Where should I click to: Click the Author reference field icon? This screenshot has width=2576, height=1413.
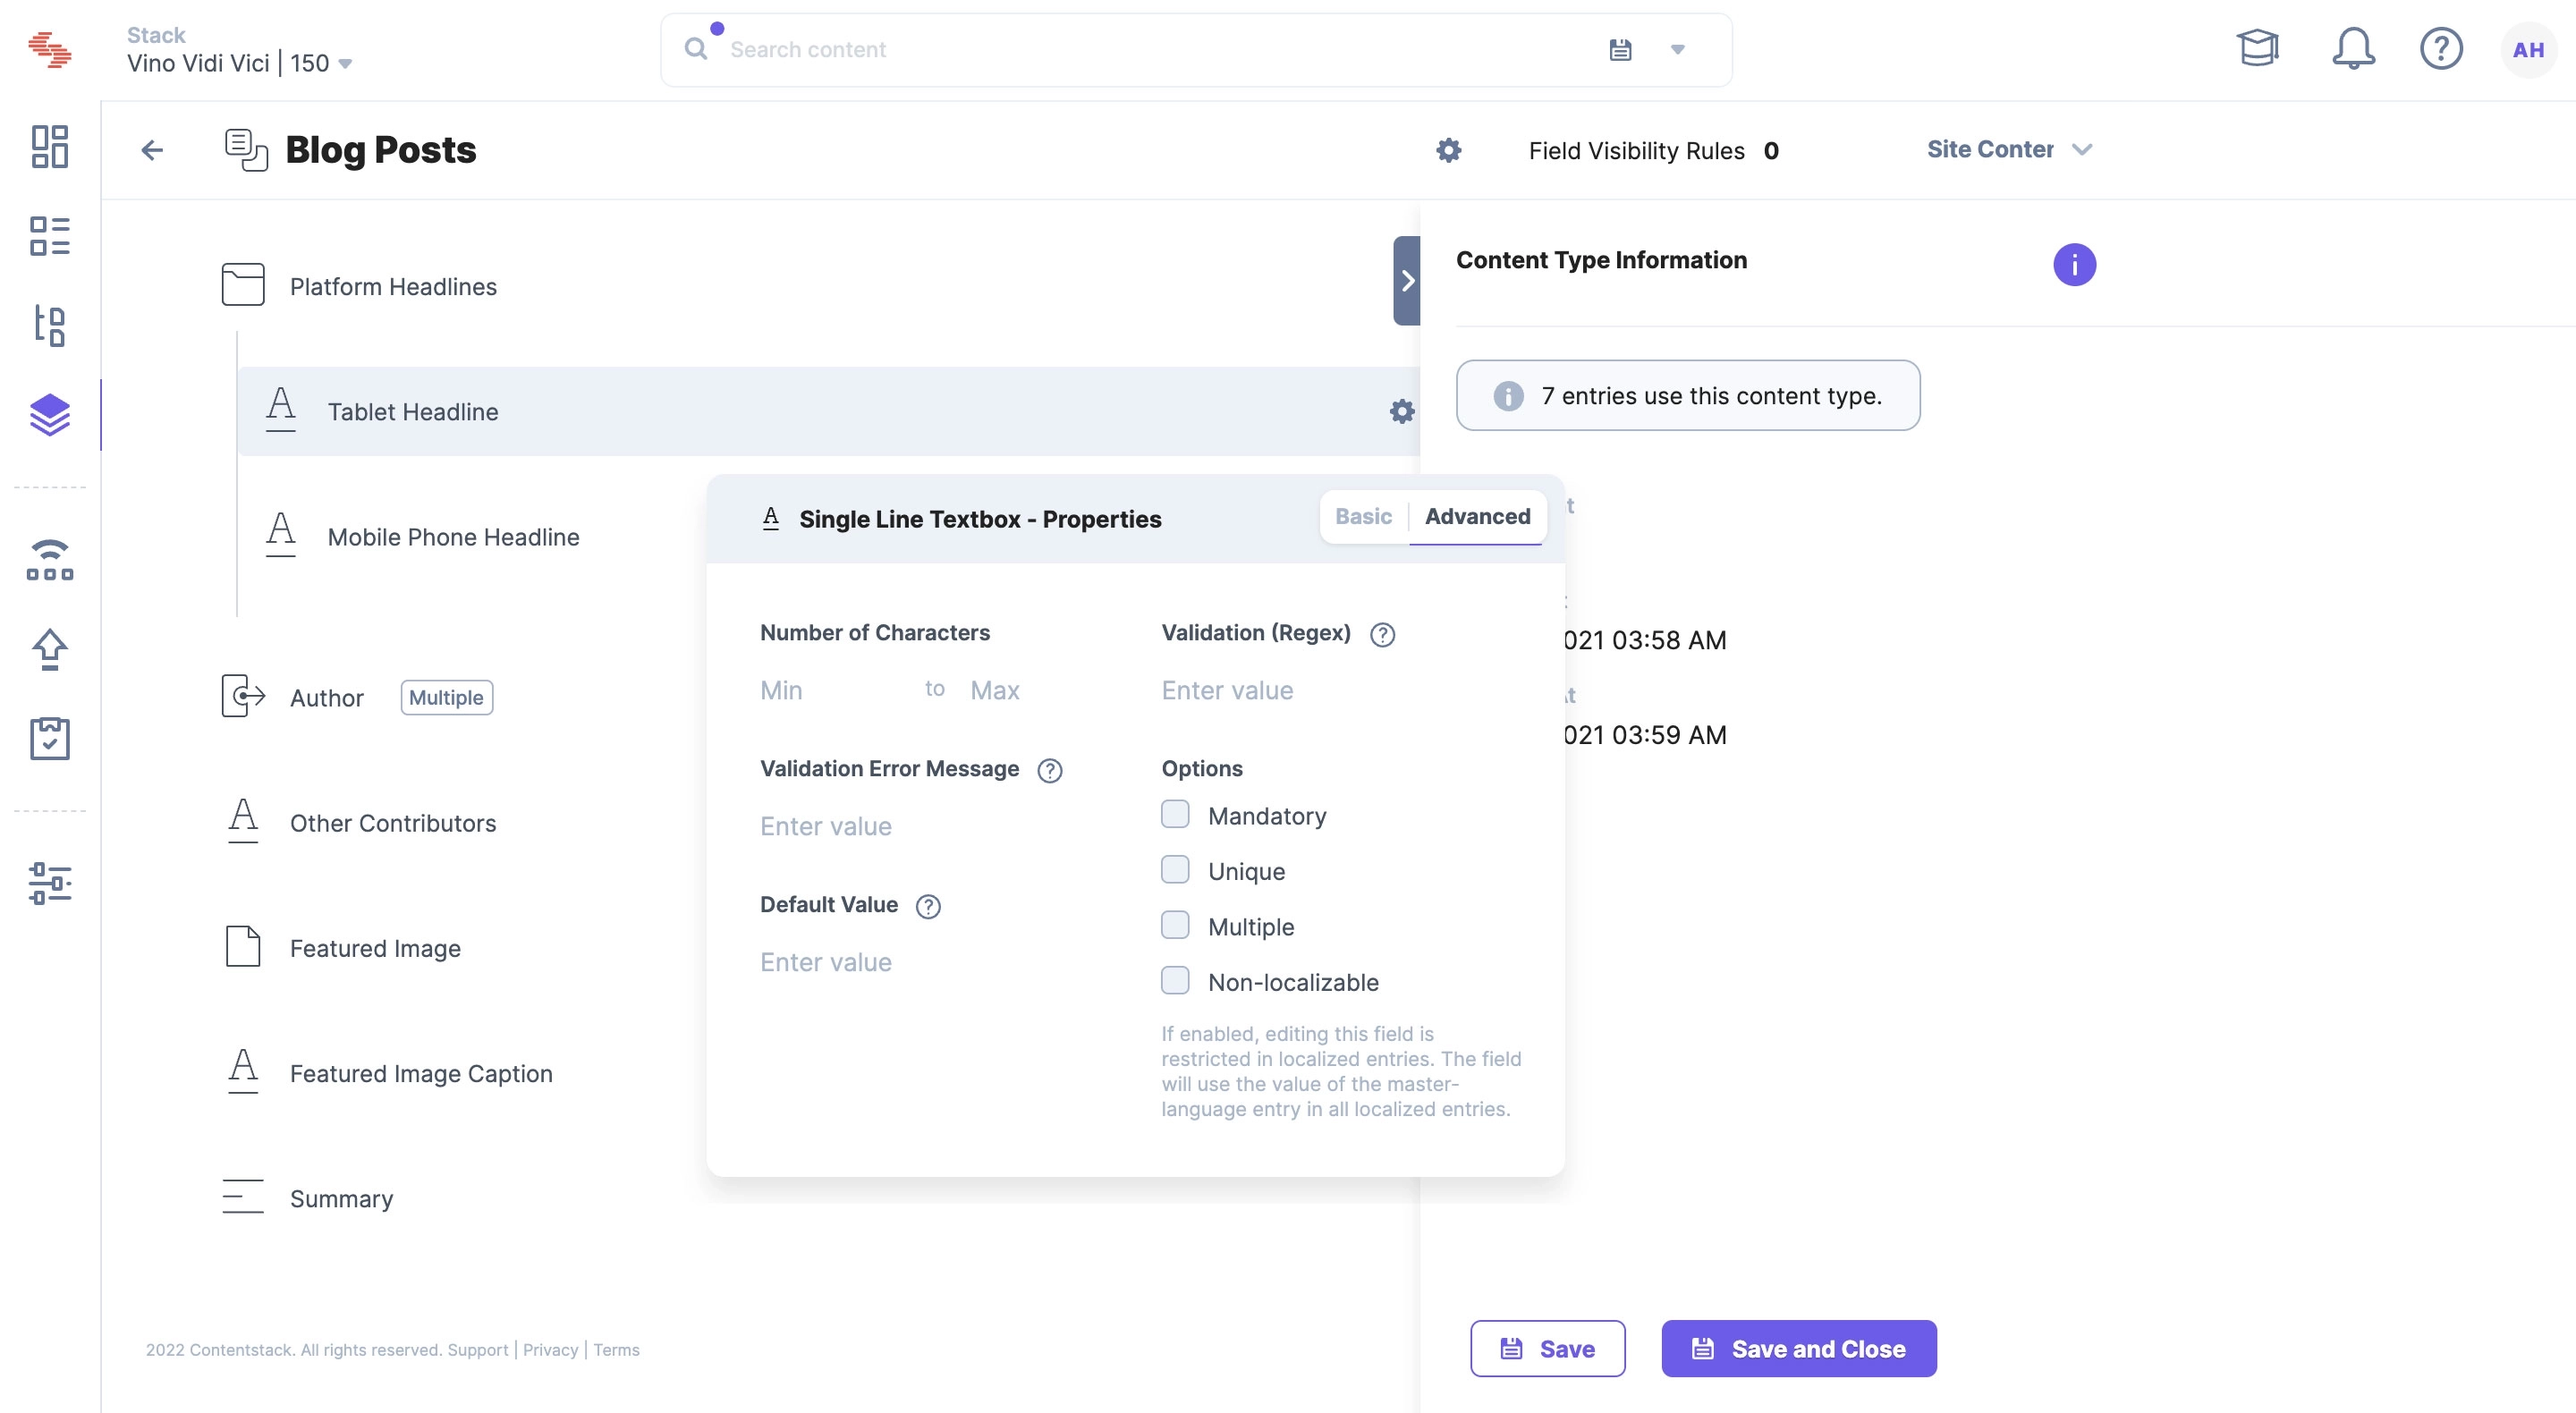[x=243, y=696]
